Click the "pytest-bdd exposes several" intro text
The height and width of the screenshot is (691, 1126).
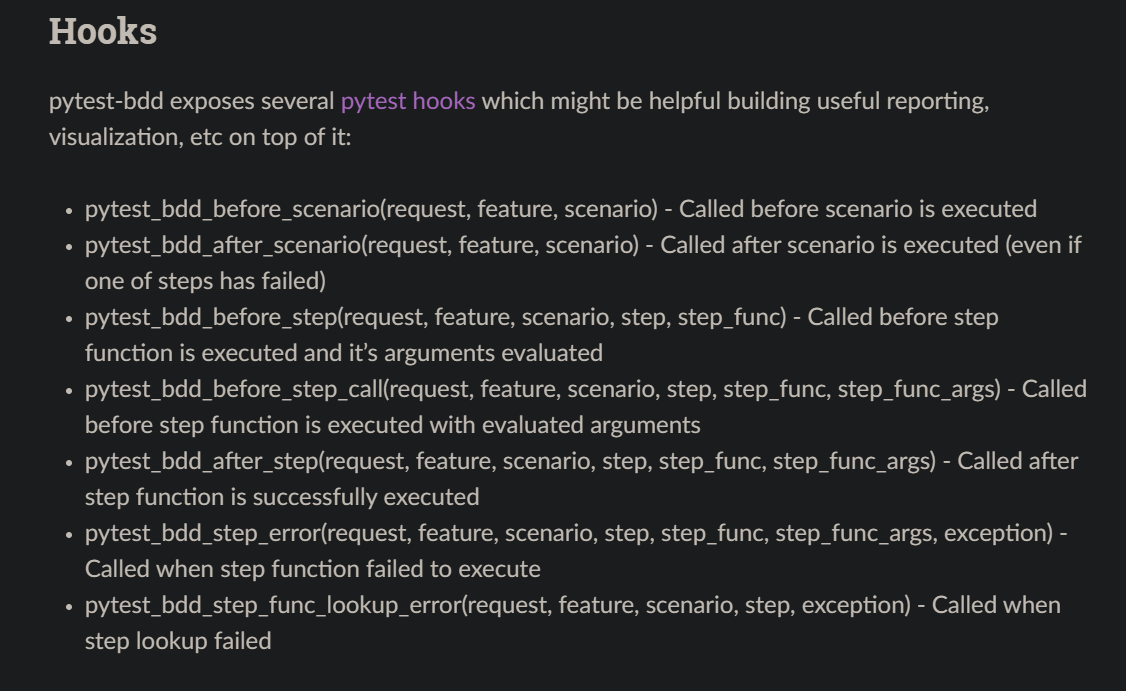[192, 101]
